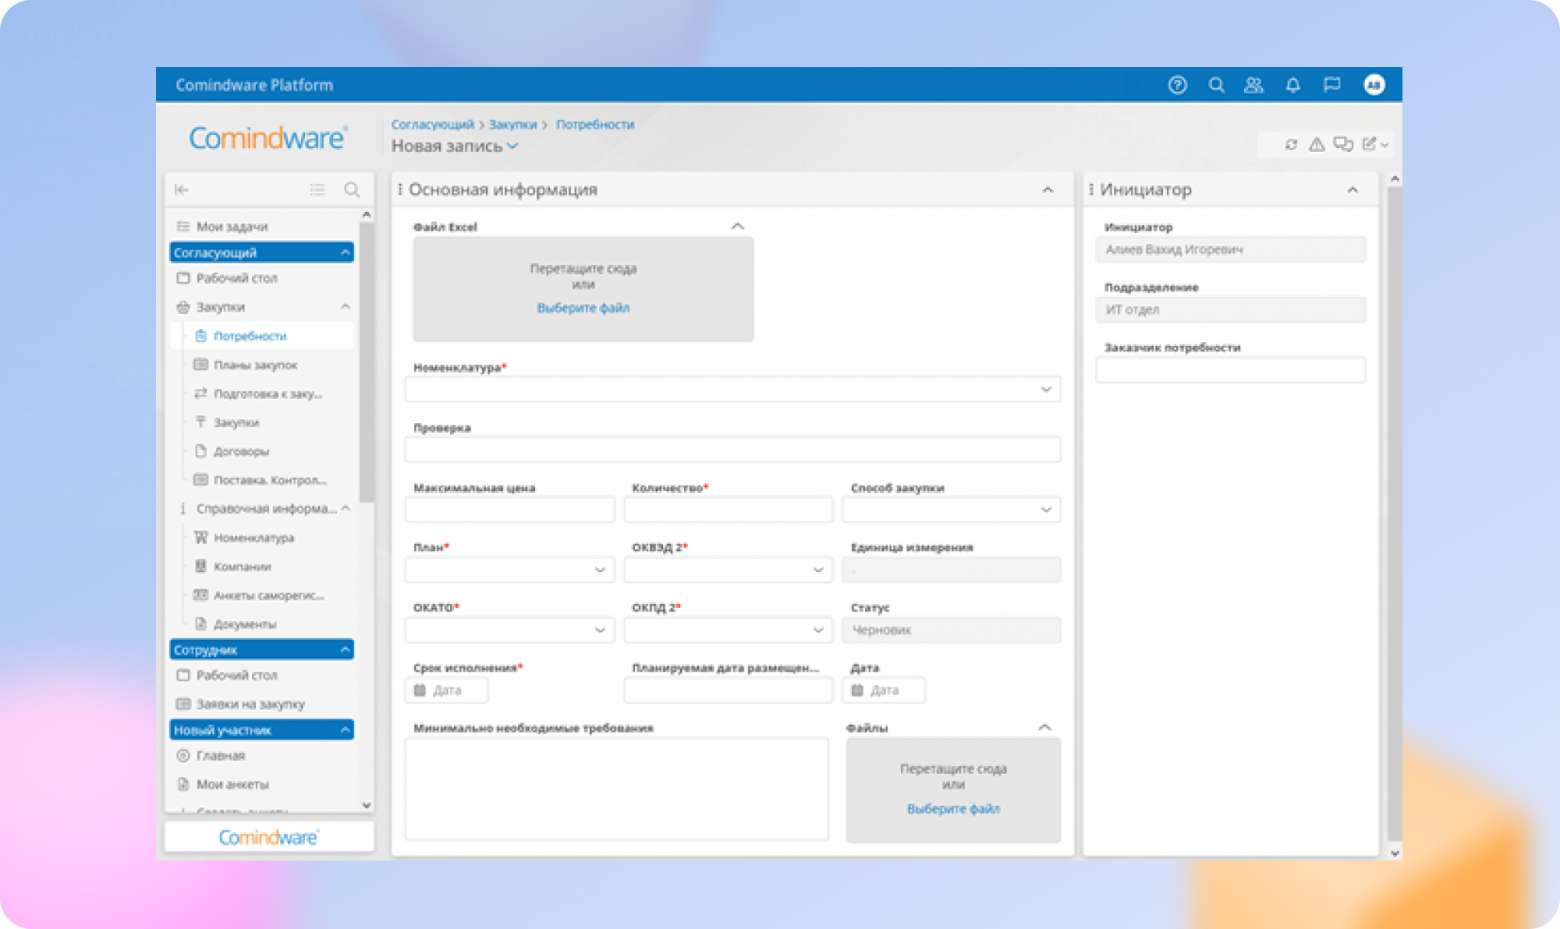Collapse the Инициатор panel
The width and height of the screenshot is (1560, 929).
(1352, 190)
